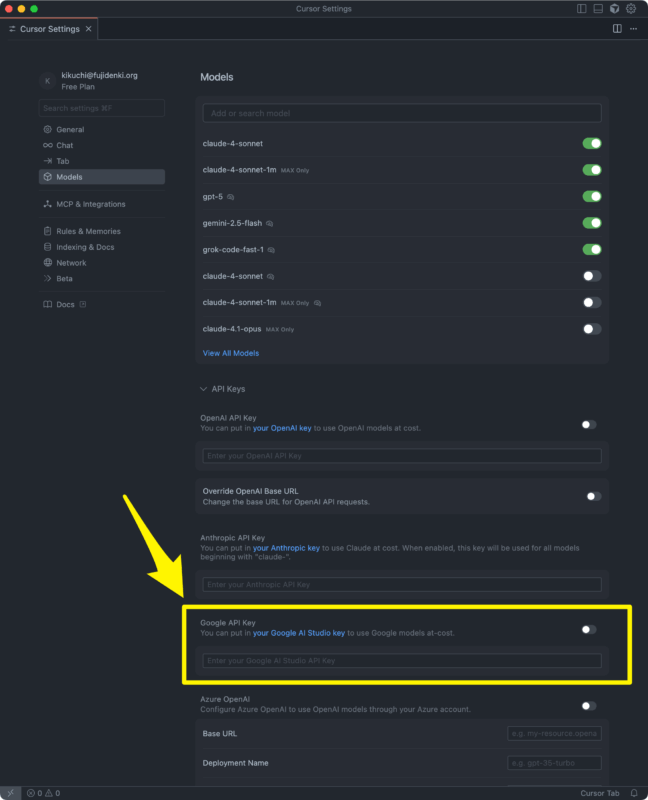Turn off the enabled claude-4-sonnet model

[592, 143]
